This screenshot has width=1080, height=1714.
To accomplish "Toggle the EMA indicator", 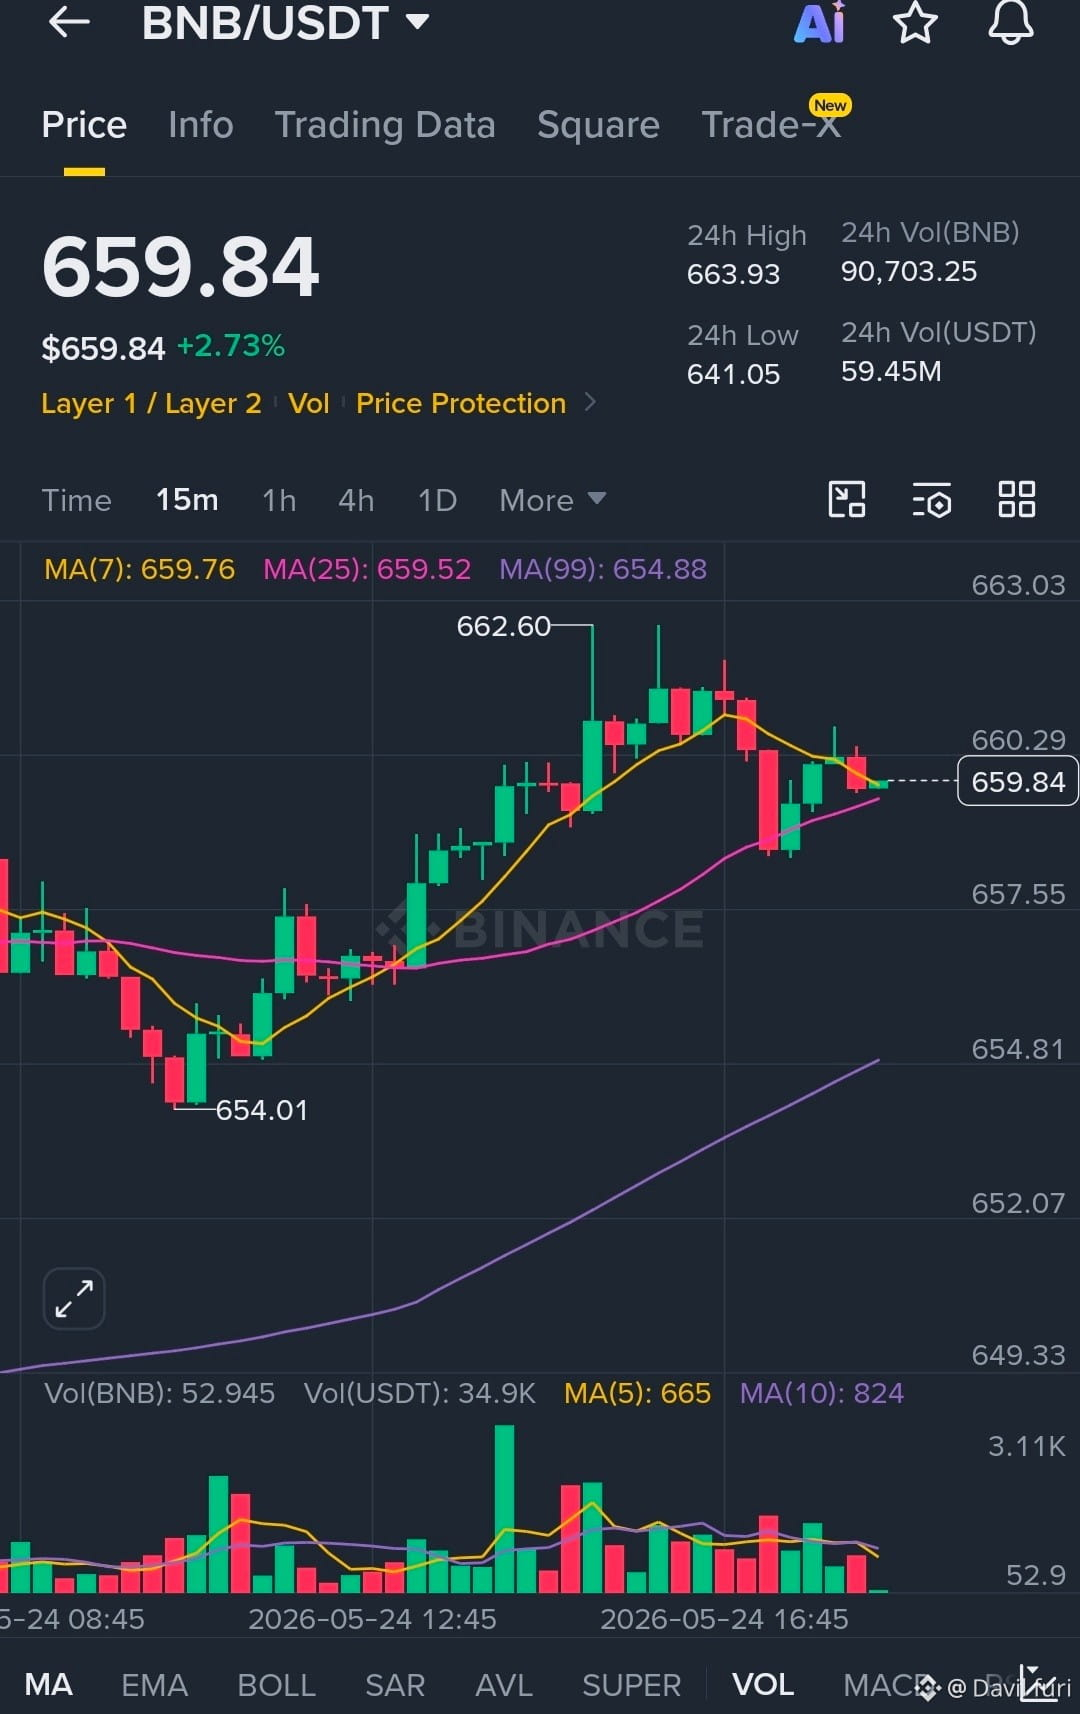I will [154, 1685].
